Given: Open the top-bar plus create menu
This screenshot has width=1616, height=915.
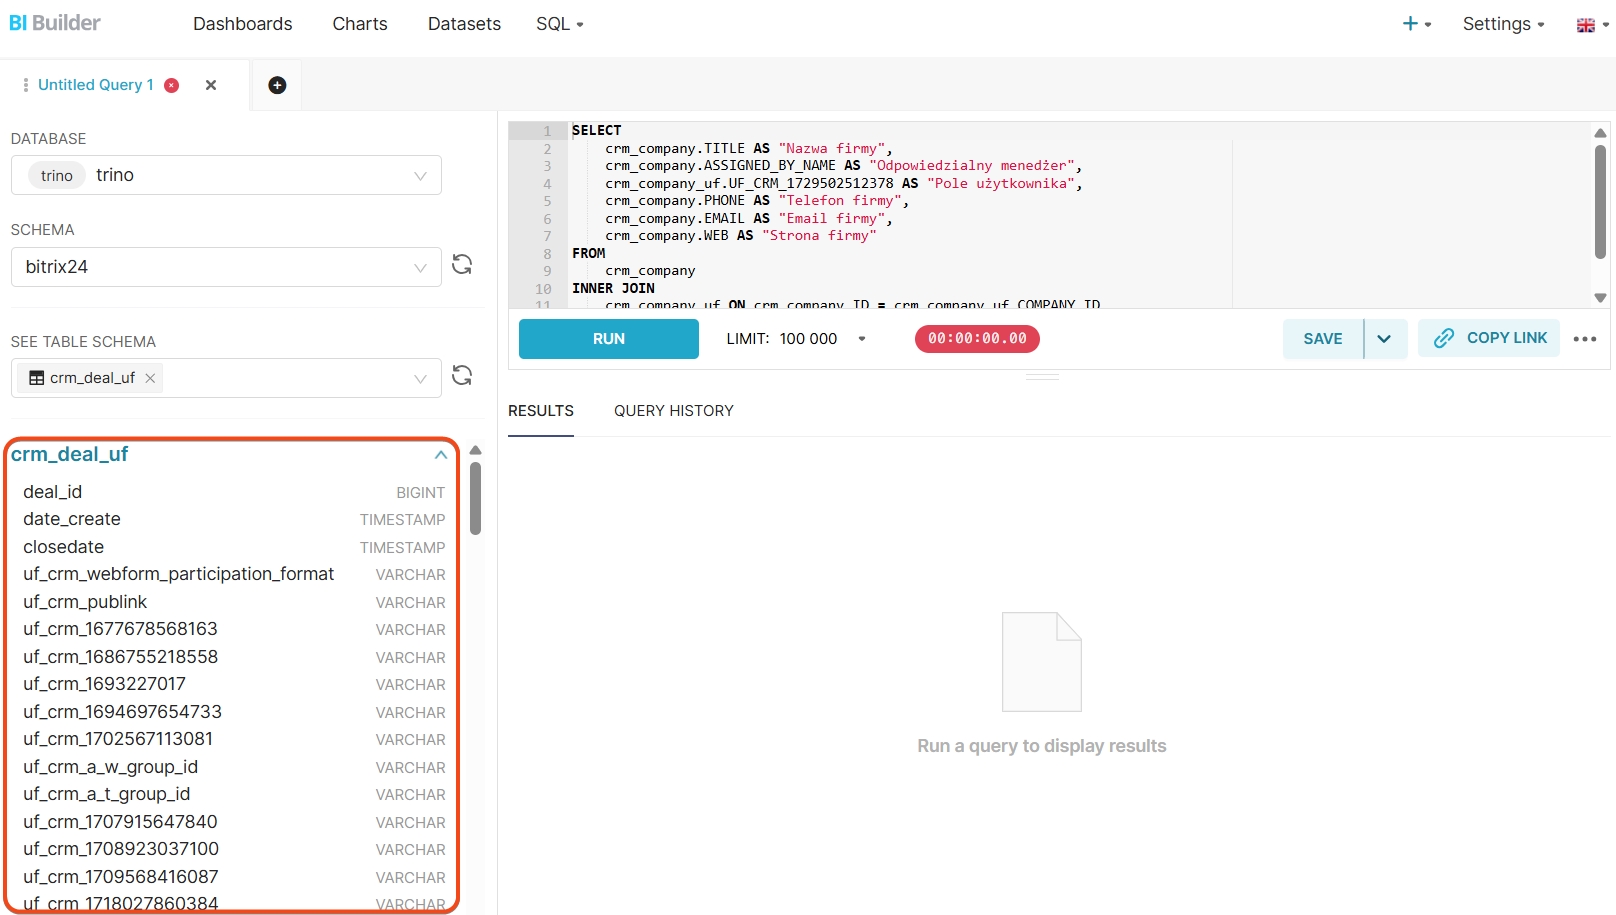Looking at the screenshot, I should coord(1416,24).
